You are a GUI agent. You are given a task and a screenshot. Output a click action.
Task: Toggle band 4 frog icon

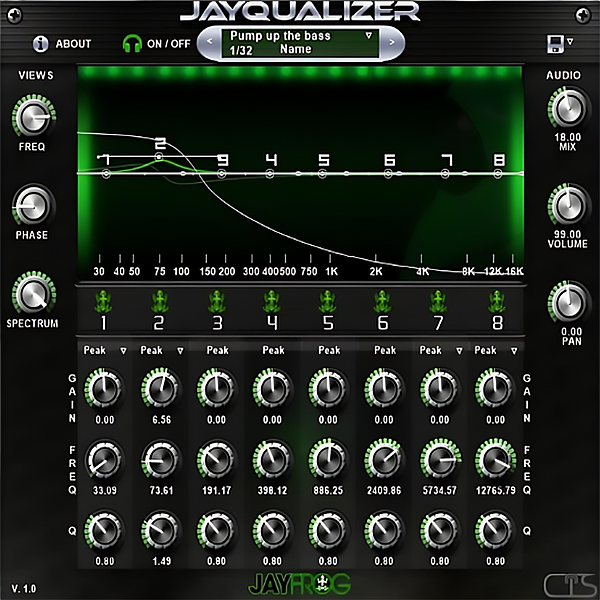click(x=272, y=302)
